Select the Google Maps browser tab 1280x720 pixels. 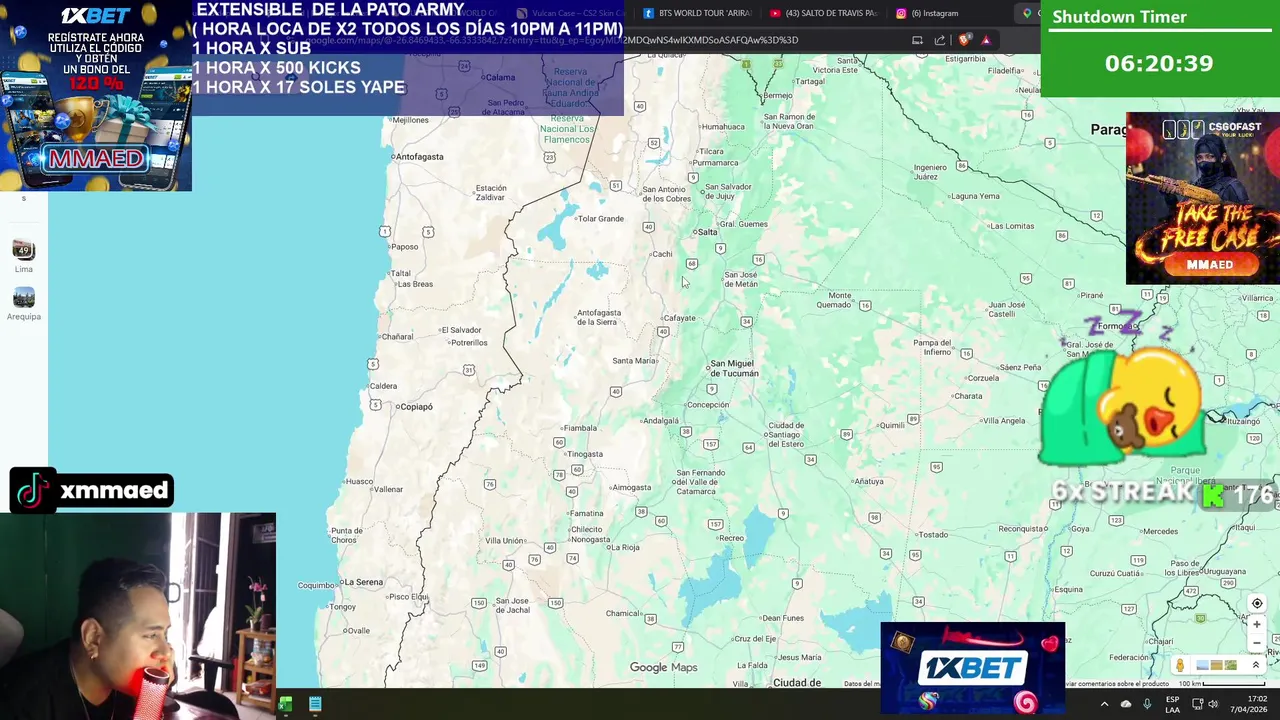click(x=1028, y=13)
